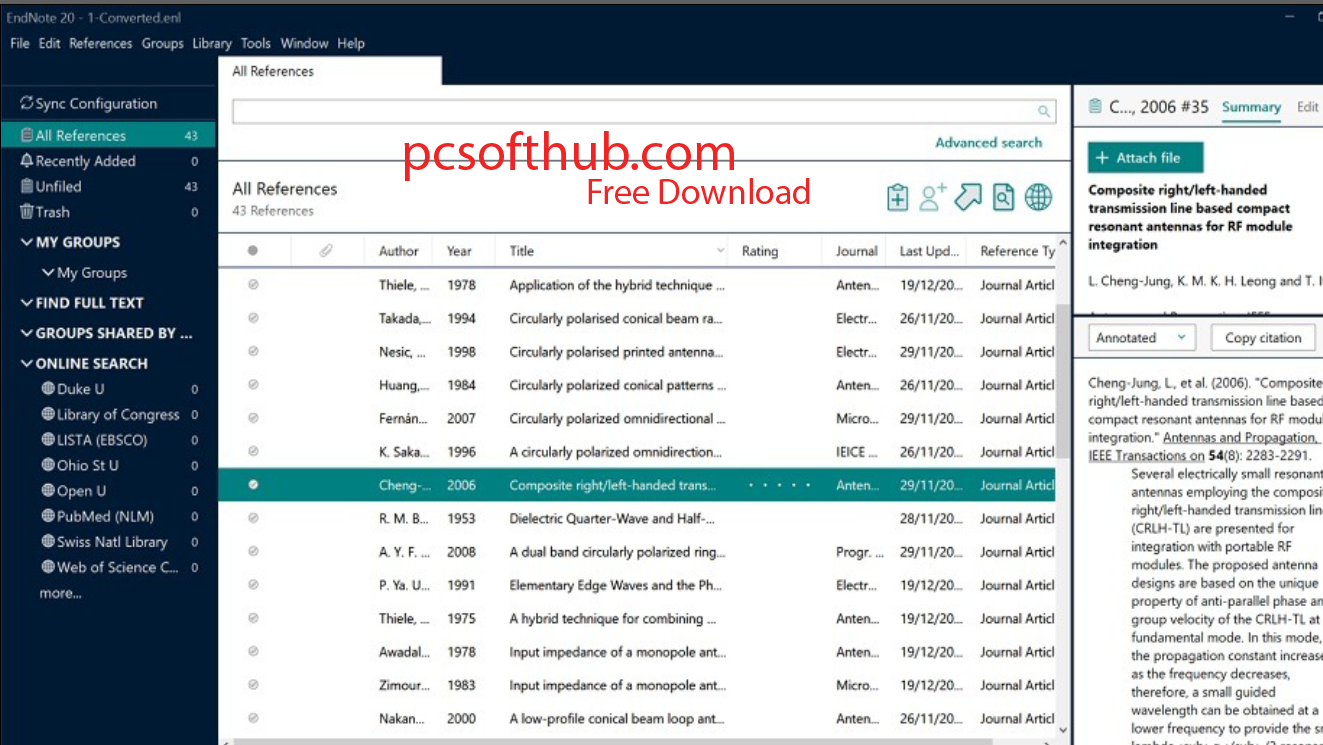The image size is (1323, 745).
Task: Click the Title column sort arrow
Action: click(x=720, y=251)
